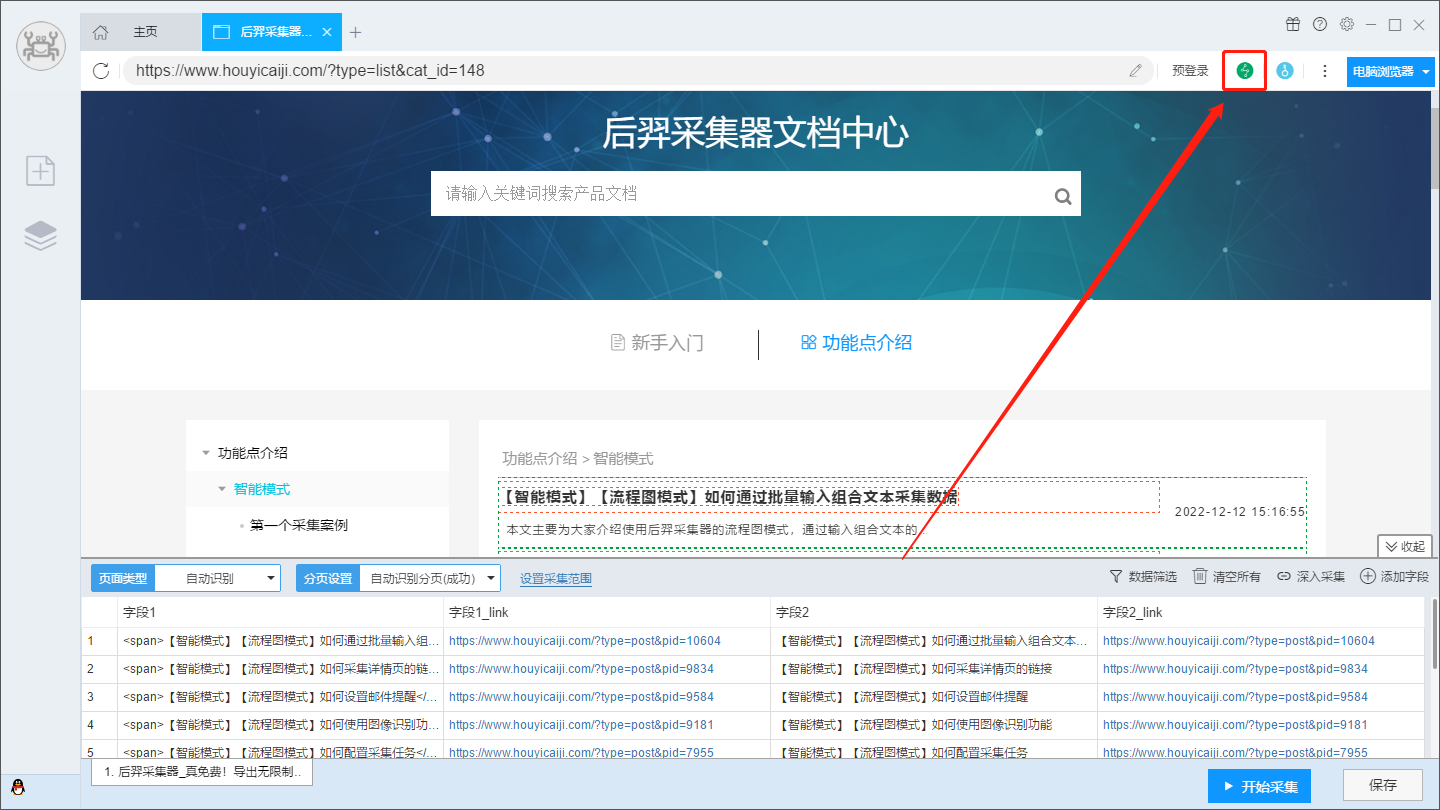Click 清空所有 trash button
This screenshot has height=810, width=1440.
point(1226,577)
